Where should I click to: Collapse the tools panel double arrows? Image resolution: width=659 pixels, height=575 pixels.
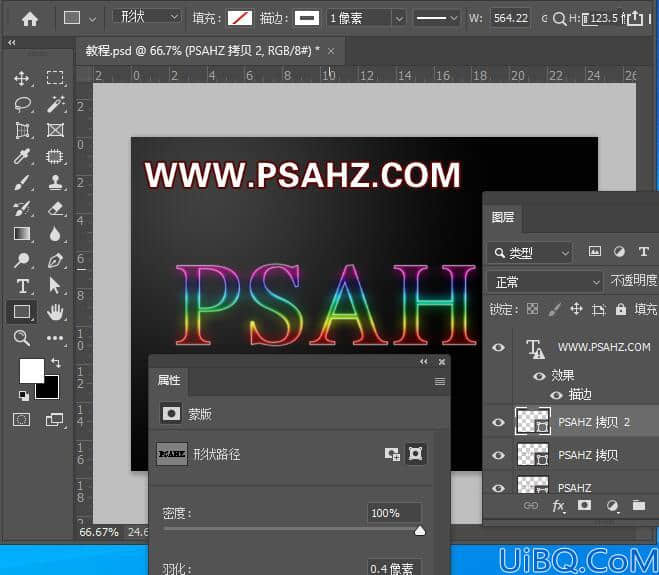[11, 42]
